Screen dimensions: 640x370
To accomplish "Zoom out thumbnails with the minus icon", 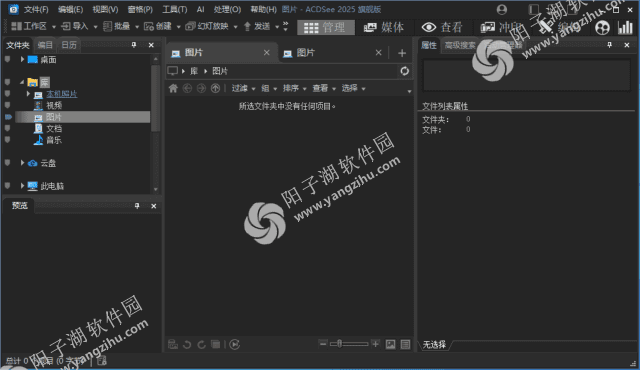I will [x=323, y=344].
